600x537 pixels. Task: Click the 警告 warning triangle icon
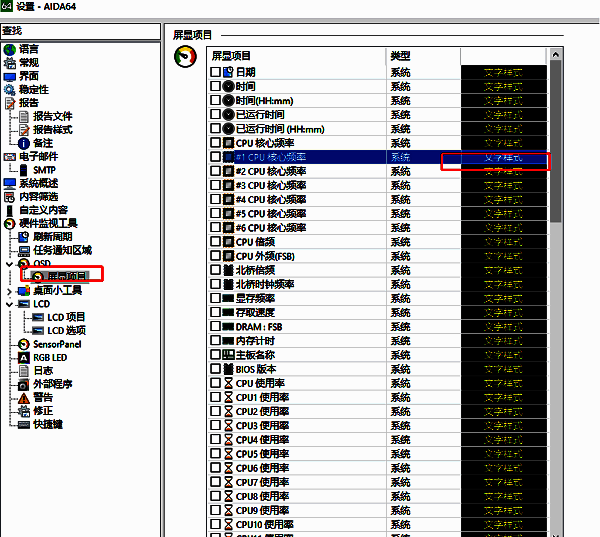point(24,397)
